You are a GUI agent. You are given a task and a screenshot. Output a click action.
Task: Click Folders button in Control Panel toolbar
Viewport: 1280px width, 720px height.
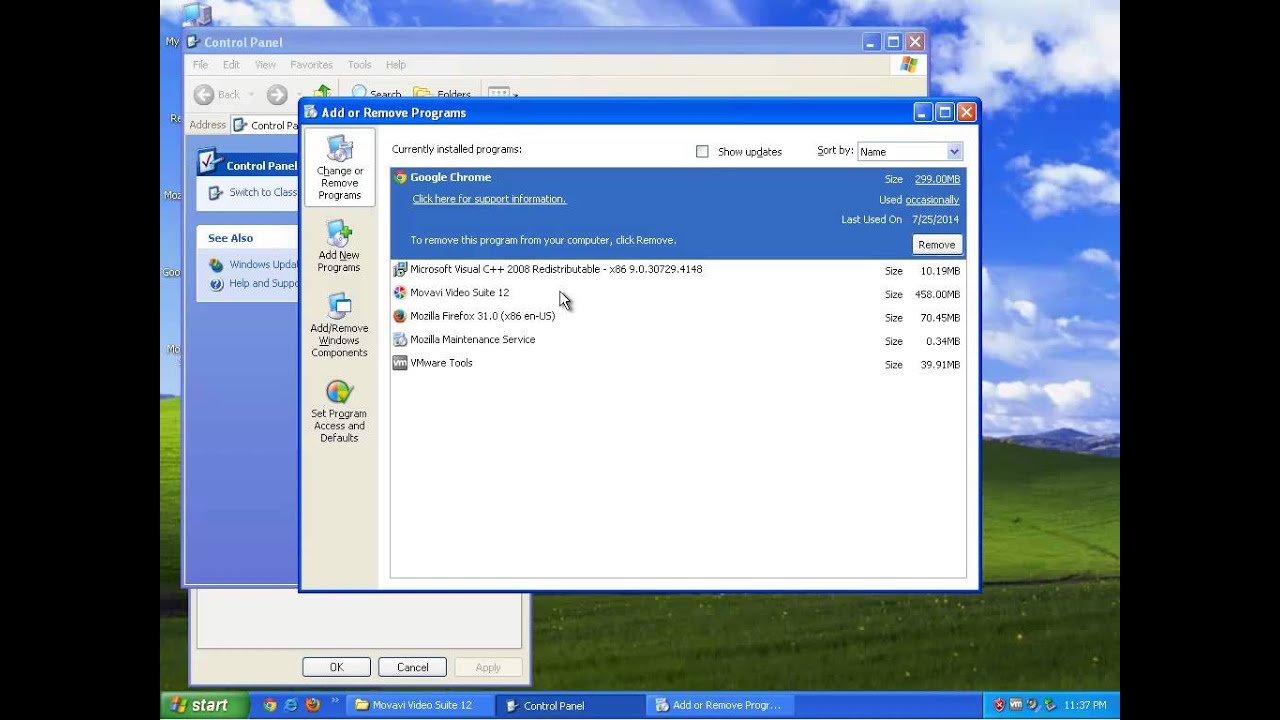[442, 95]
